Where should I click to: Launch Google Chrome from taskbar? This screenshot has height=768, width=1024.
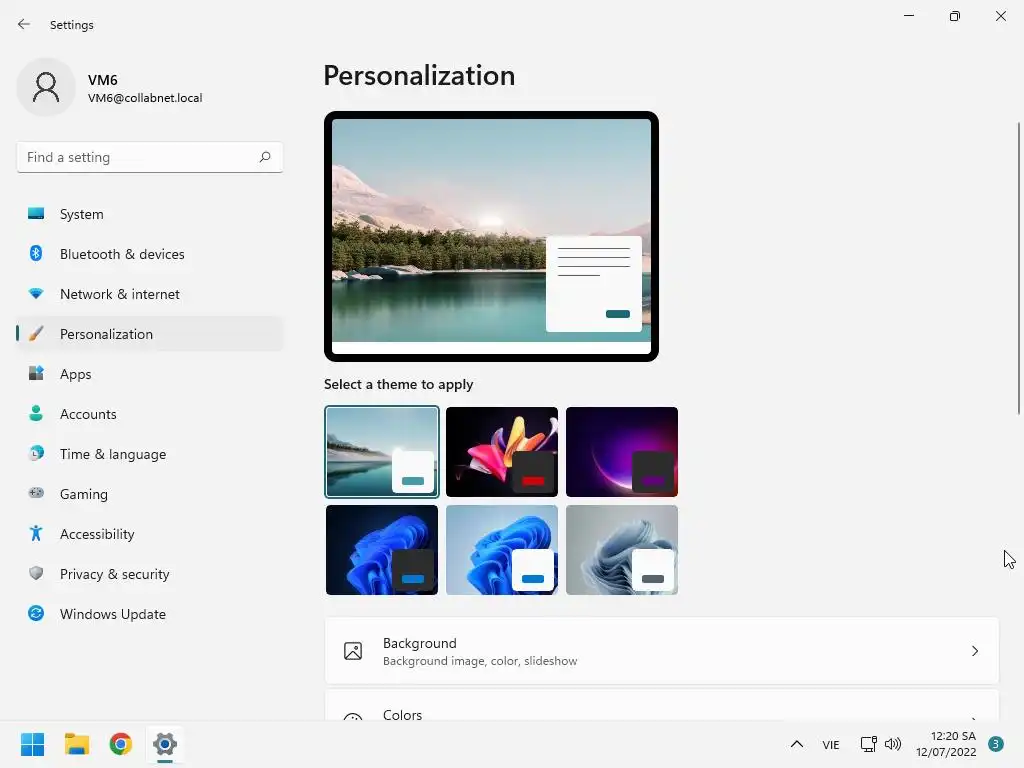tap(121, 744)
